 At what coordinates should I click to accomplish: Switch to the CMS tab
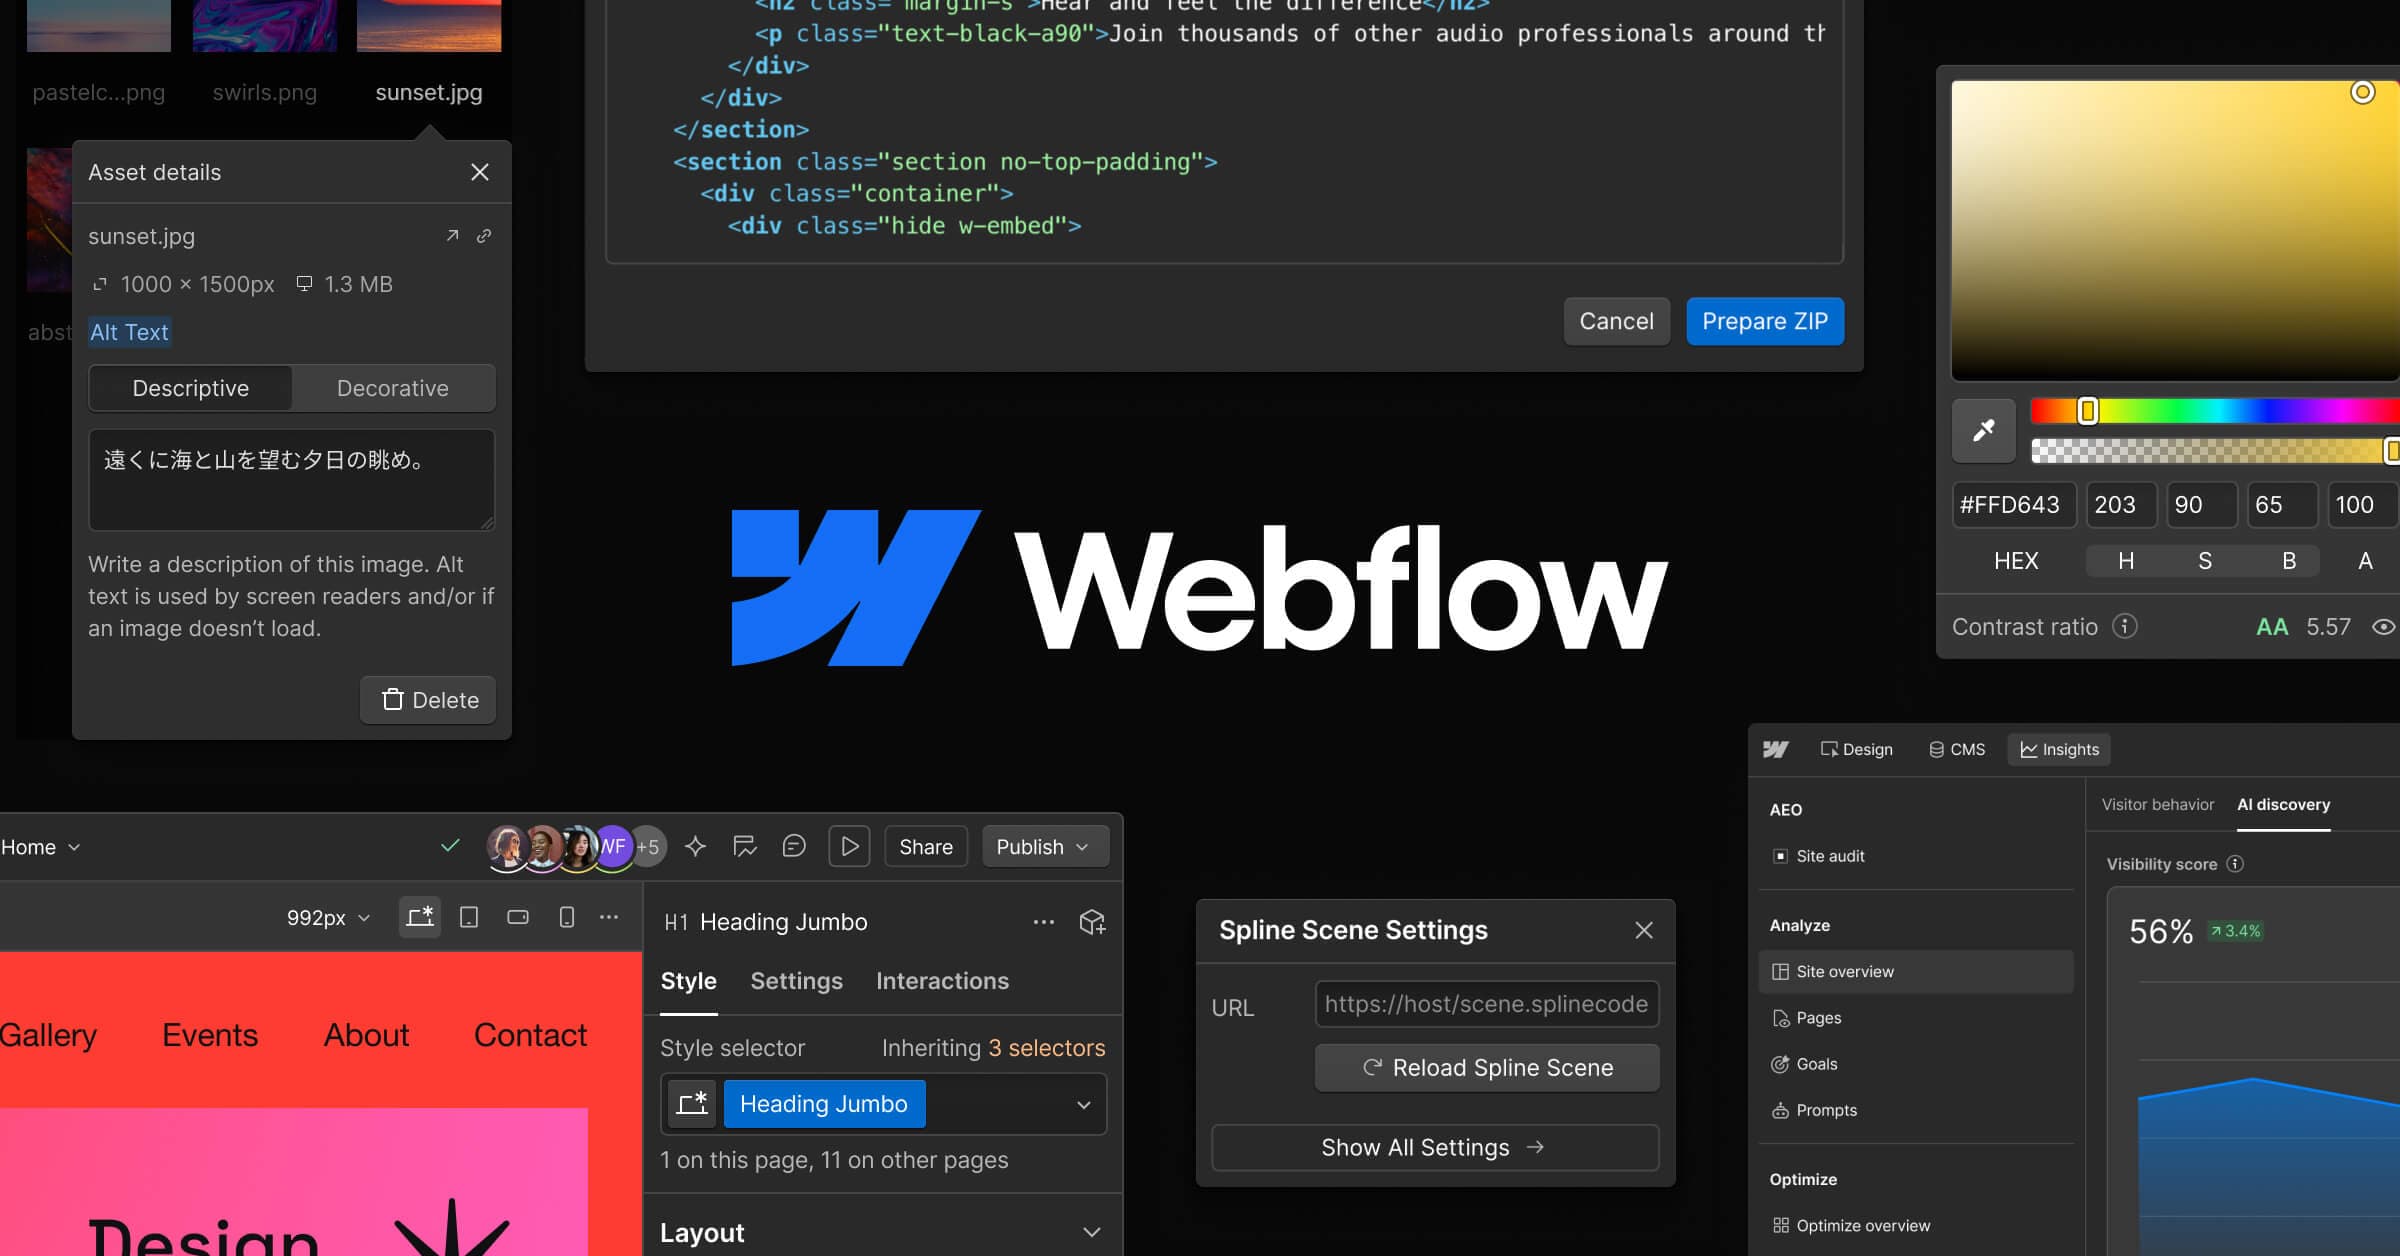click(1956, 749)
